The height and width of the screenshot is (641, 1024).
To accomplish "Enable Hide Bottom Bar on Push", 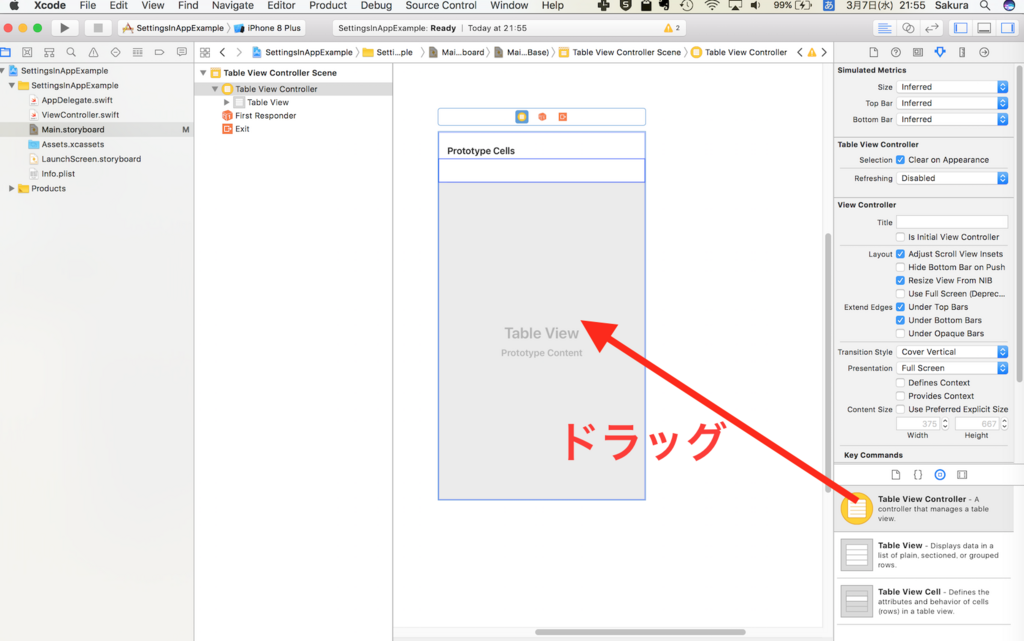I will [901, 267].
